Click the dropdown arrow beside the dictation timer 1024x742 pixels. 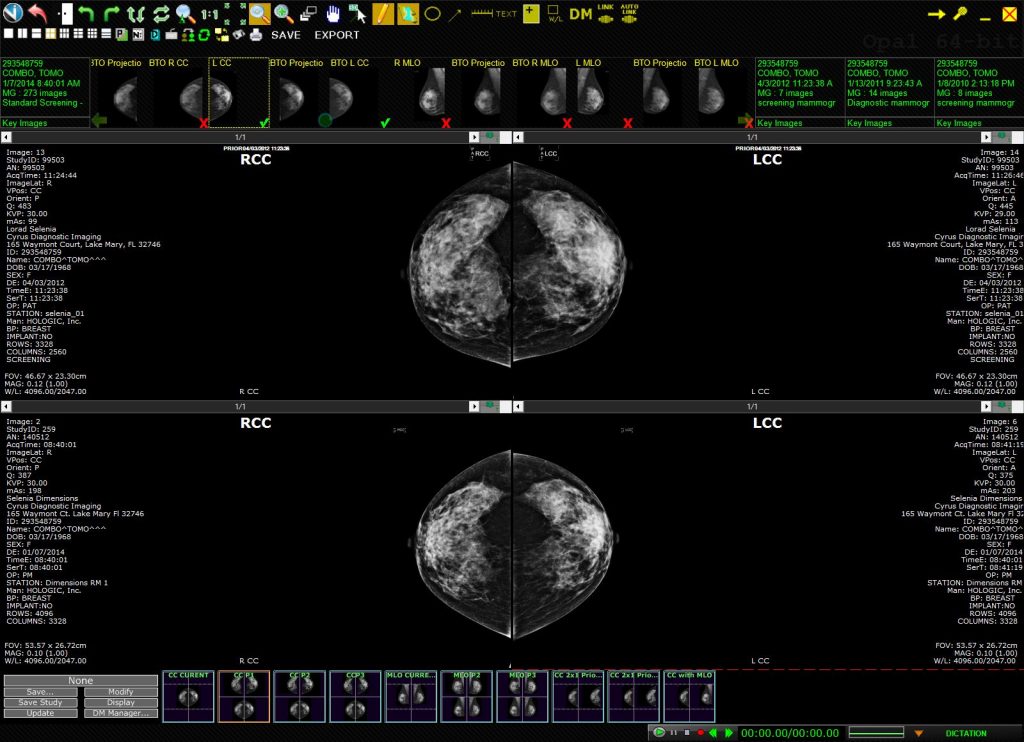(917, 730)
